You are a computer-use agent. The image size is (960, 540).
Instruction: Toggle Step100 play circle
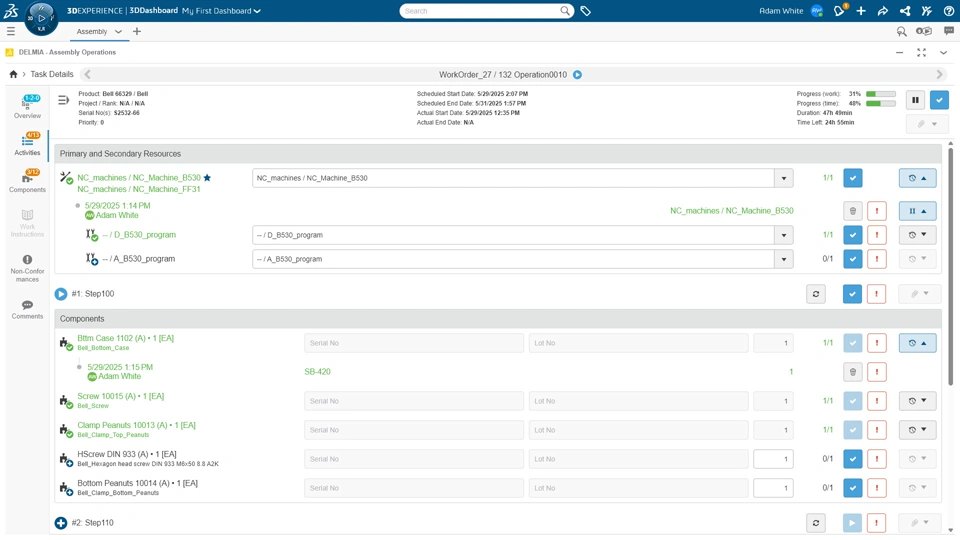pos(61,294)
